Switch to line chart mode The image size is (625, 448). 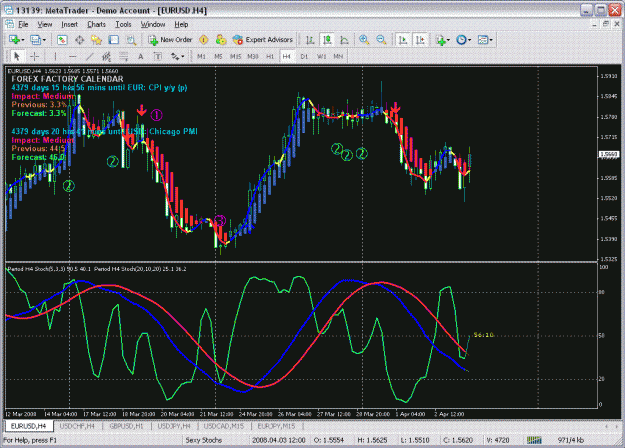pos(344,40)
